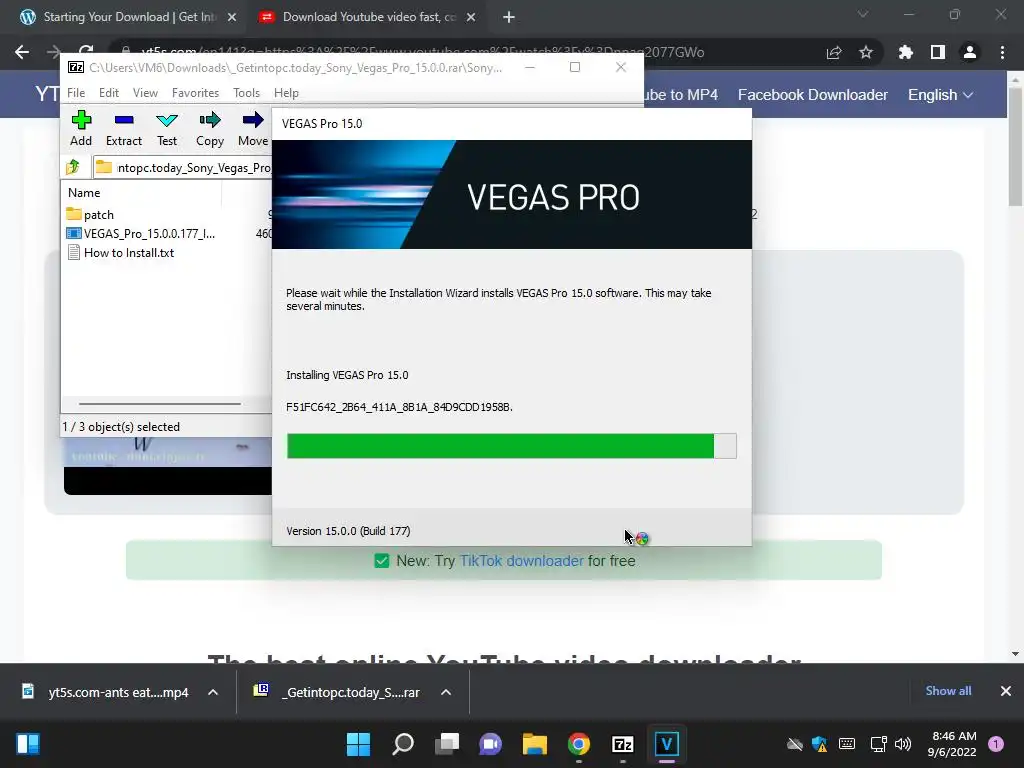Open Windows taskbar search
This screenshot has width=1024, height=768.
point(402,744)
